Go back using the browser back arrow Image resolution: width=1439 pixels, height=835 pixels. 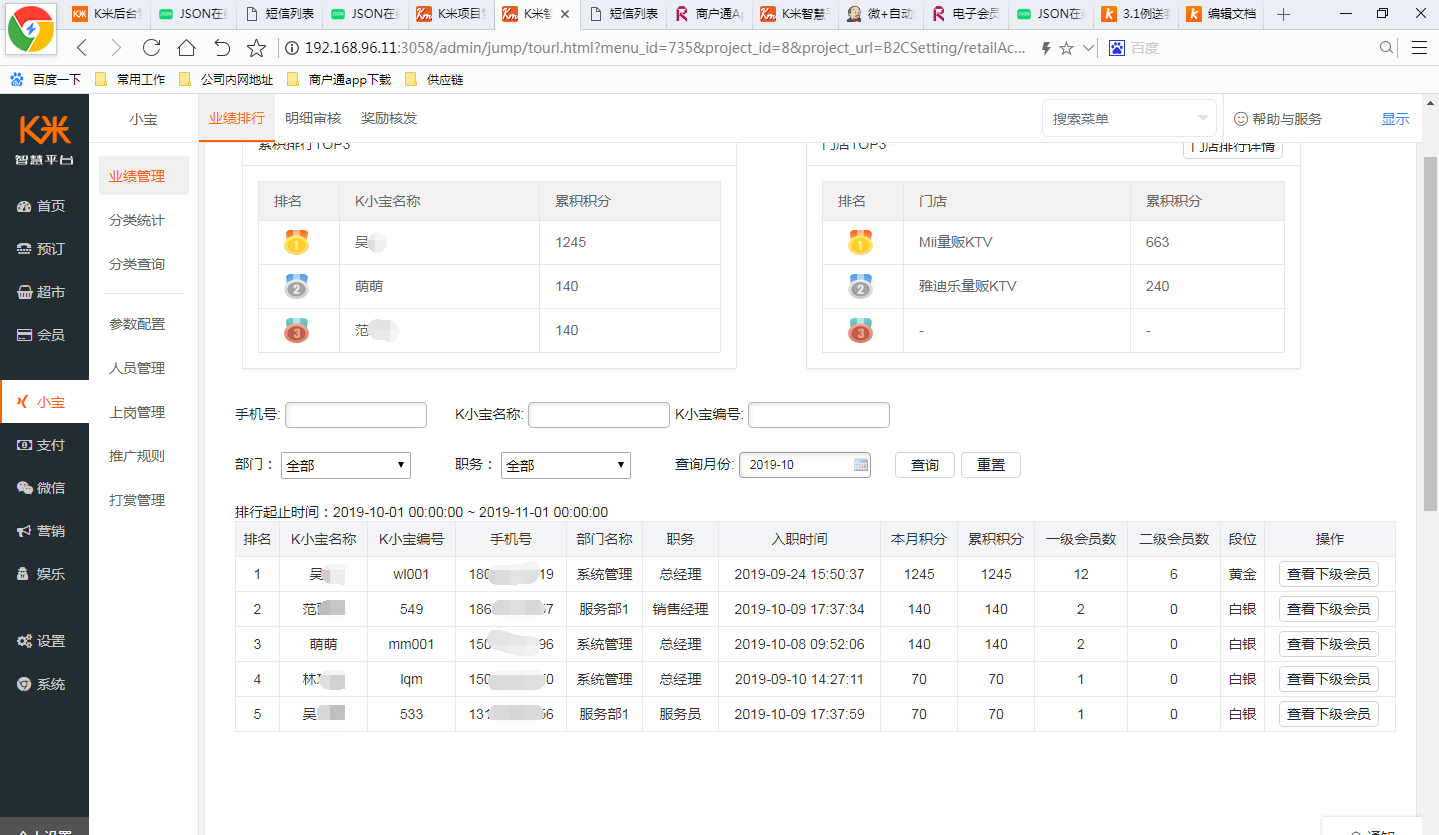coord(82,48)
